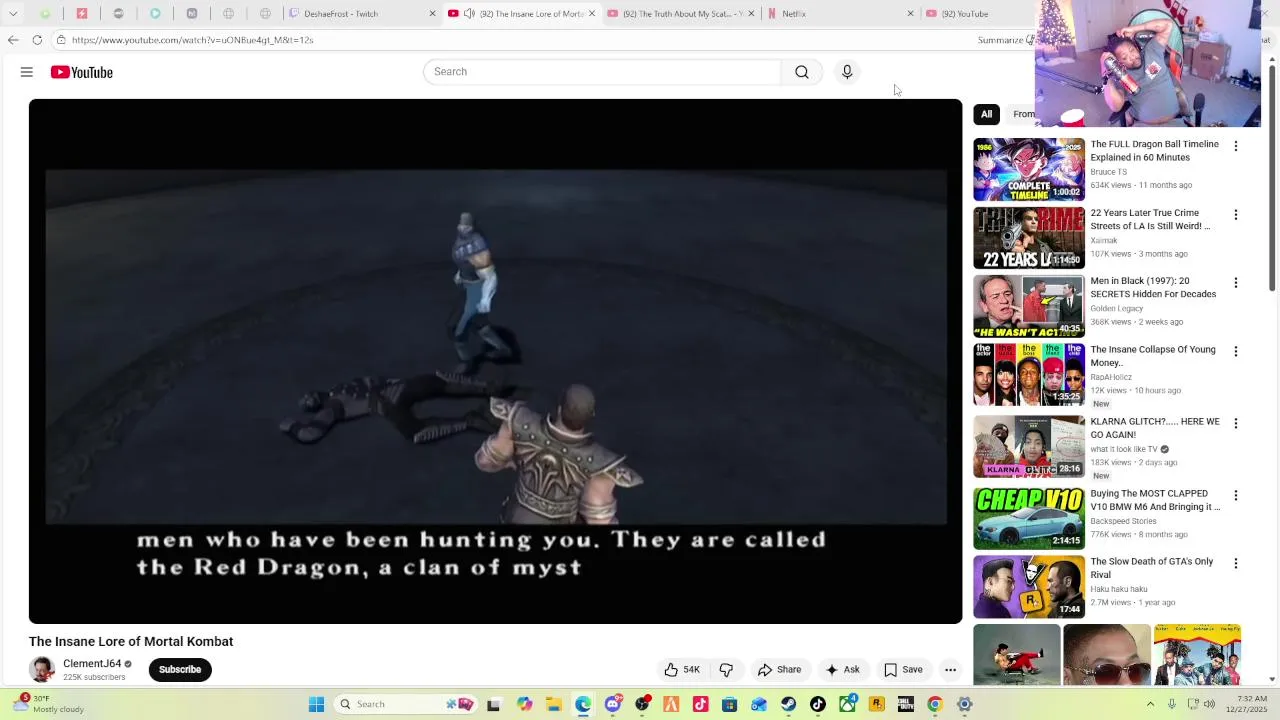
Task: Focus the browser address bar URL
Action: [193, 40]
